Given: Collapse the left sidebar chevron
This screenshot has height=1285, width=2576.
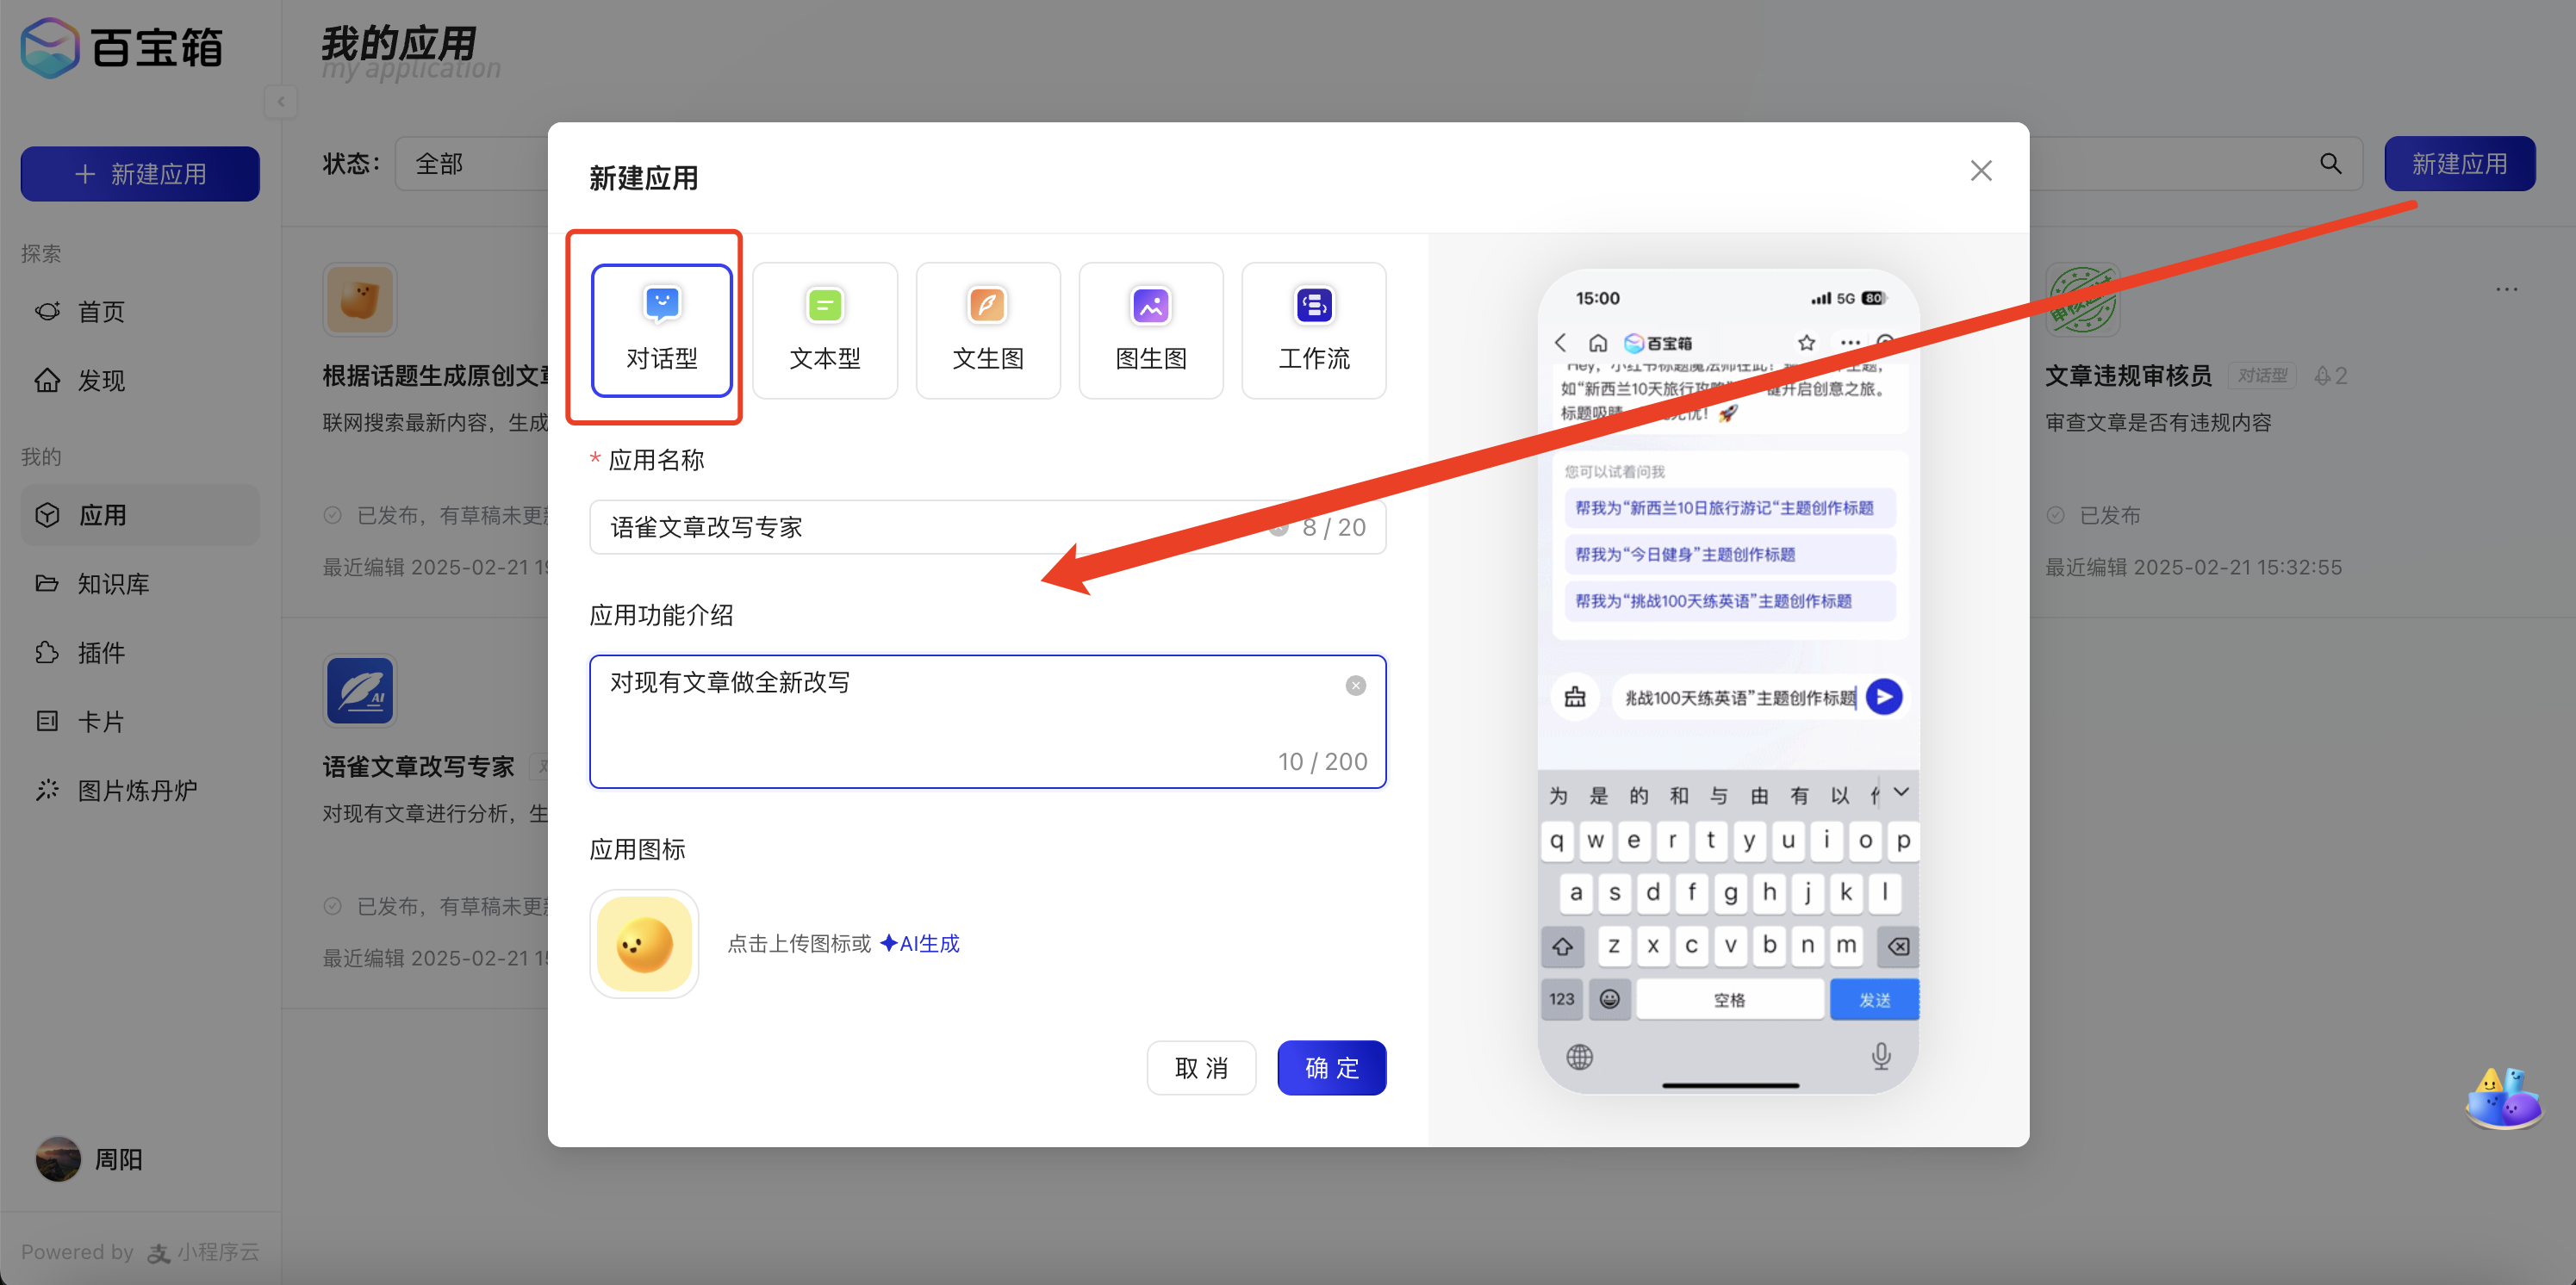Looking at the screenshot, I should click(281, 101).
